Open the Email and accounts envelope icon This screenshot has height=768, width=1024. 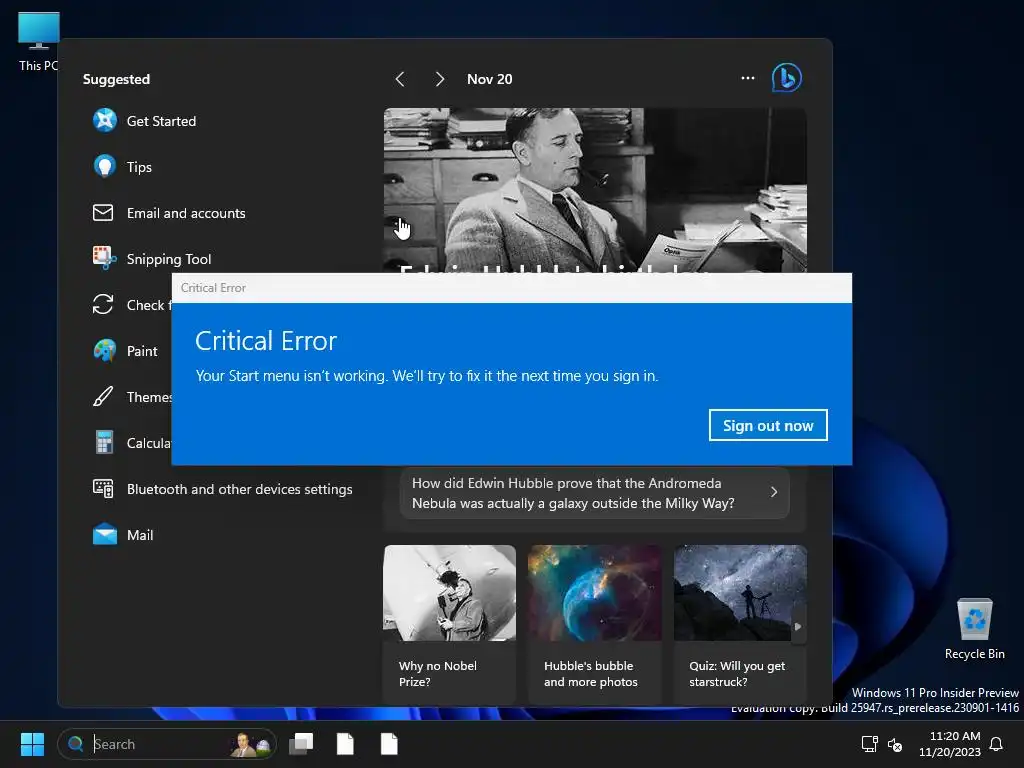(103, 213)
